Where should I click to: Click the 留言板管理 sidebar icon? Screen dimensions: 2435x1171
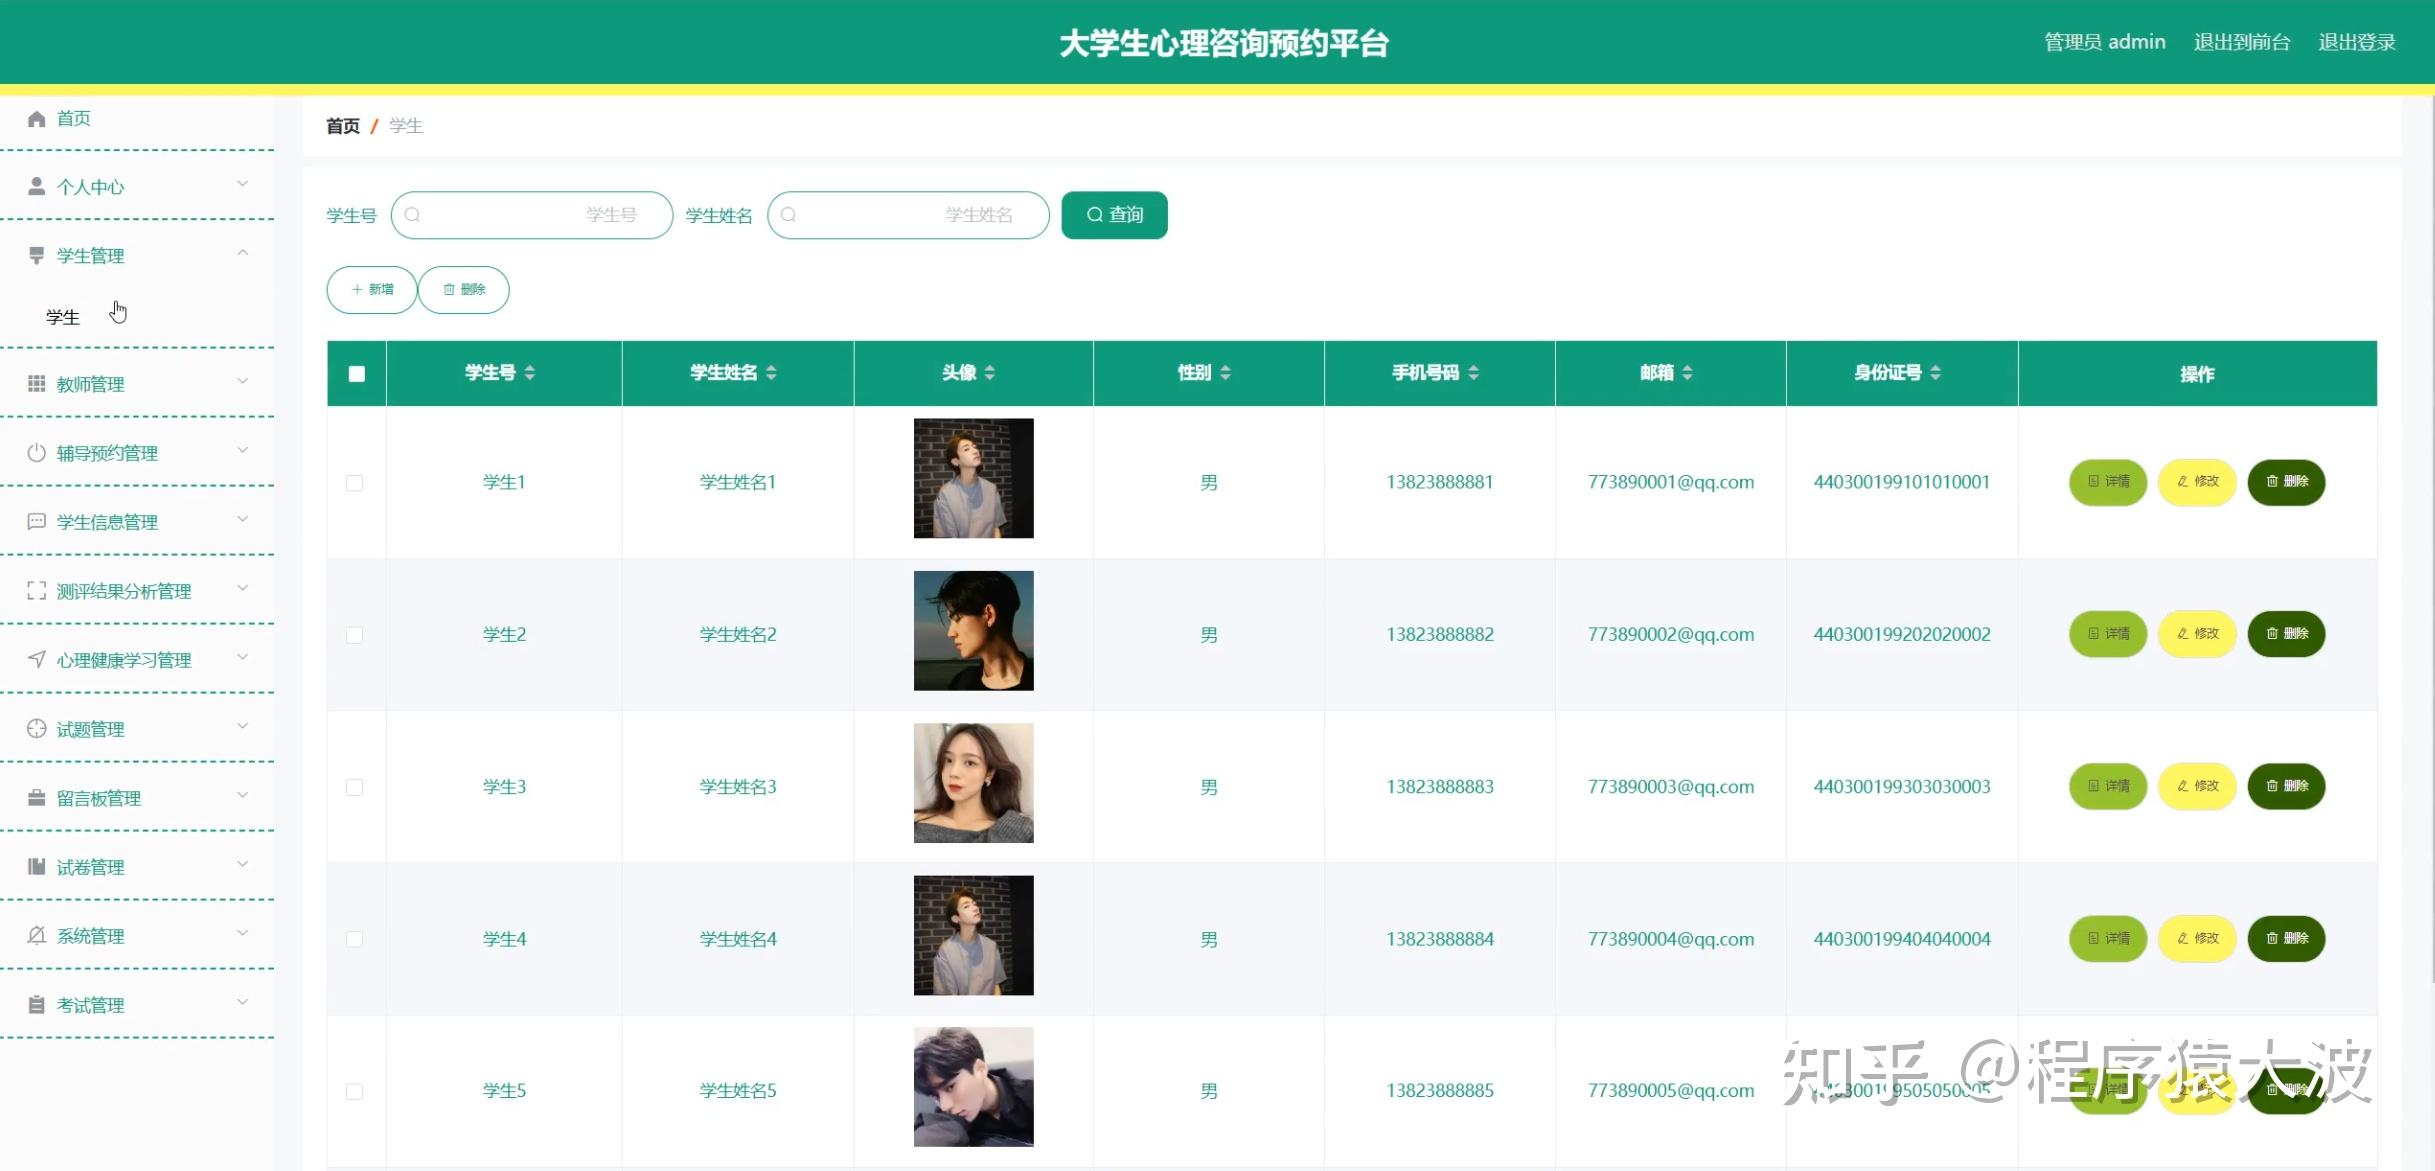coord(36,797)
